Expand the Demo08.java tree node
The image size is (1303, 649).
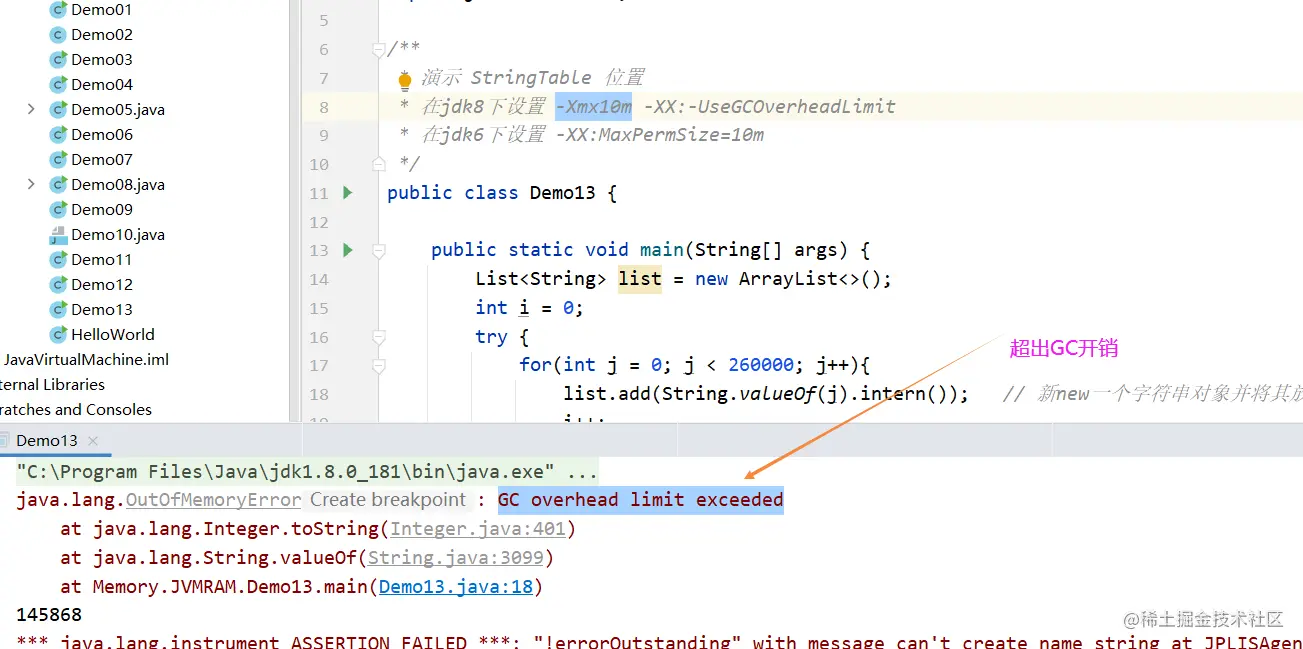(31, 184)
